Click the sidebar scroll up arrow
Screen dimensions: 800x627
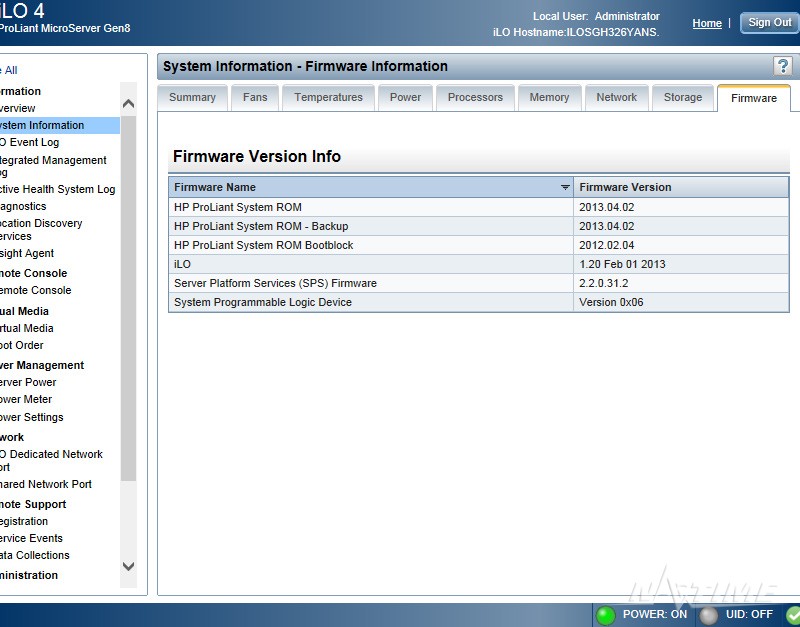[x=129, y=104]
